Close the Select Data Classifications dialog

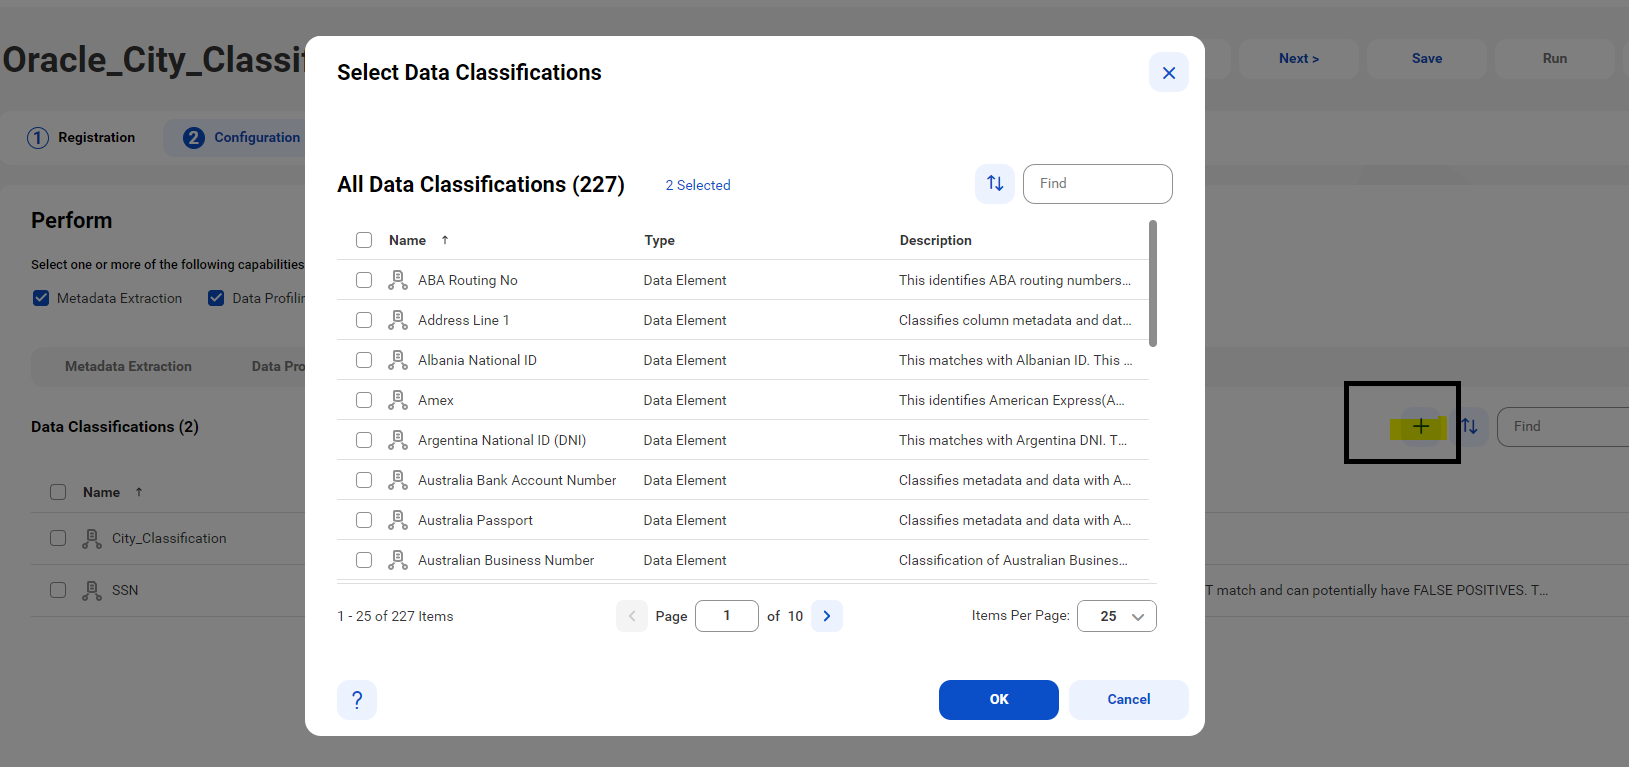1169,72
